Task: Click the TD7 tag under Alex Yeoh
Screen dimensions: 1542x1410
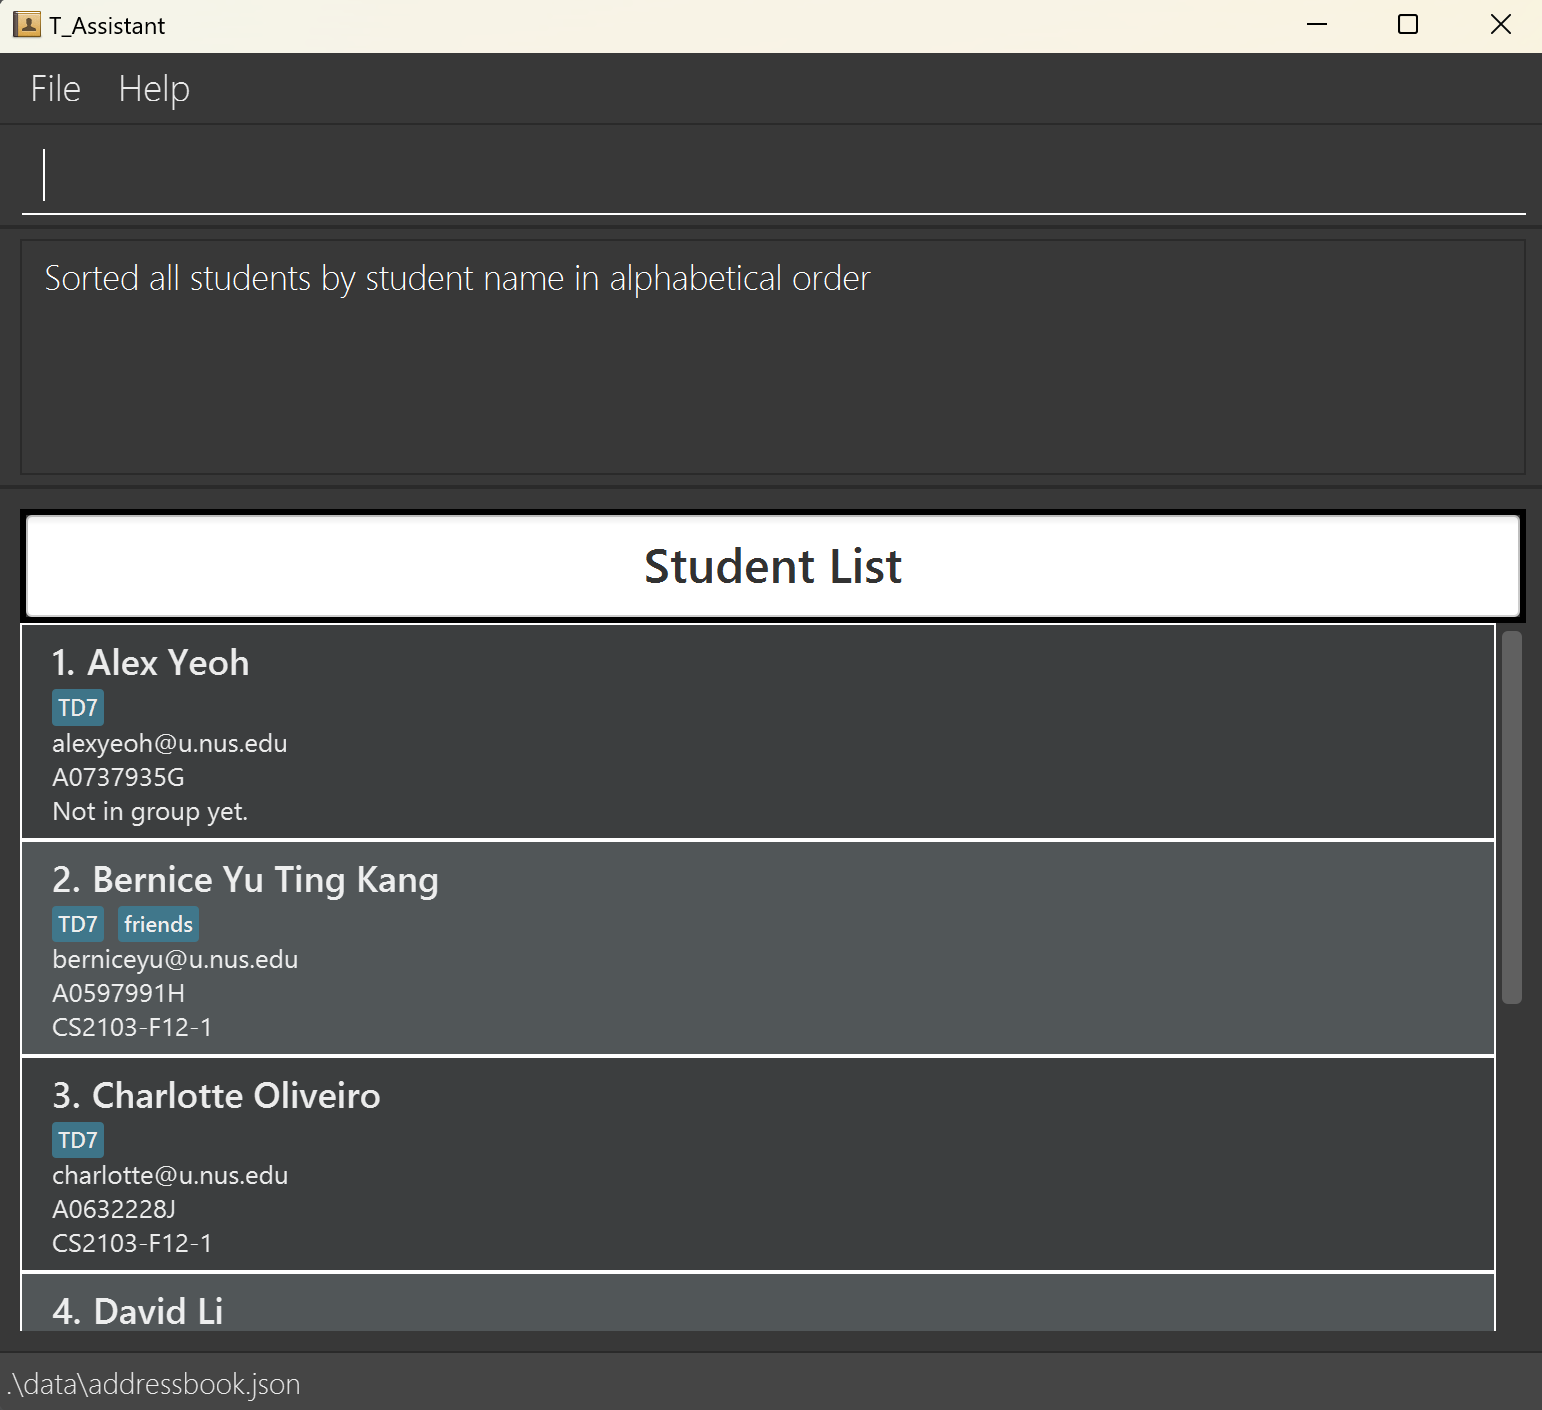Action: [78, 708]
